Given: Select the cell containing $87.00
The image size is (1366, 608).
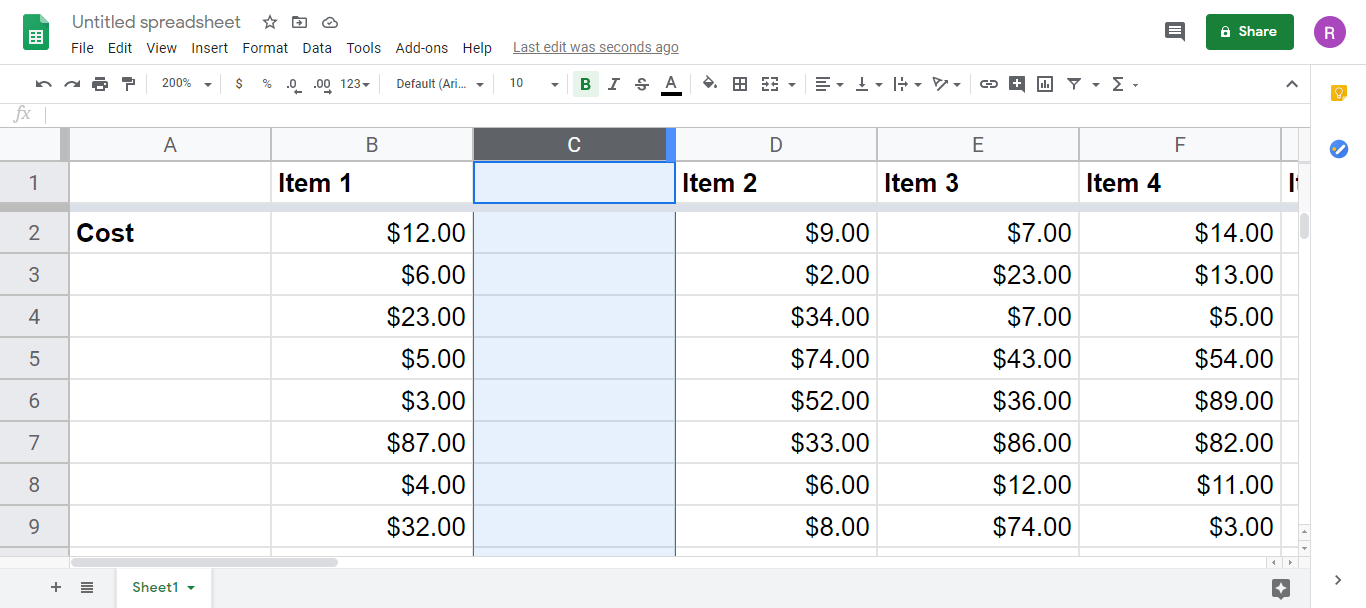Looking at the screenshot, I should (x=372, y=442).
